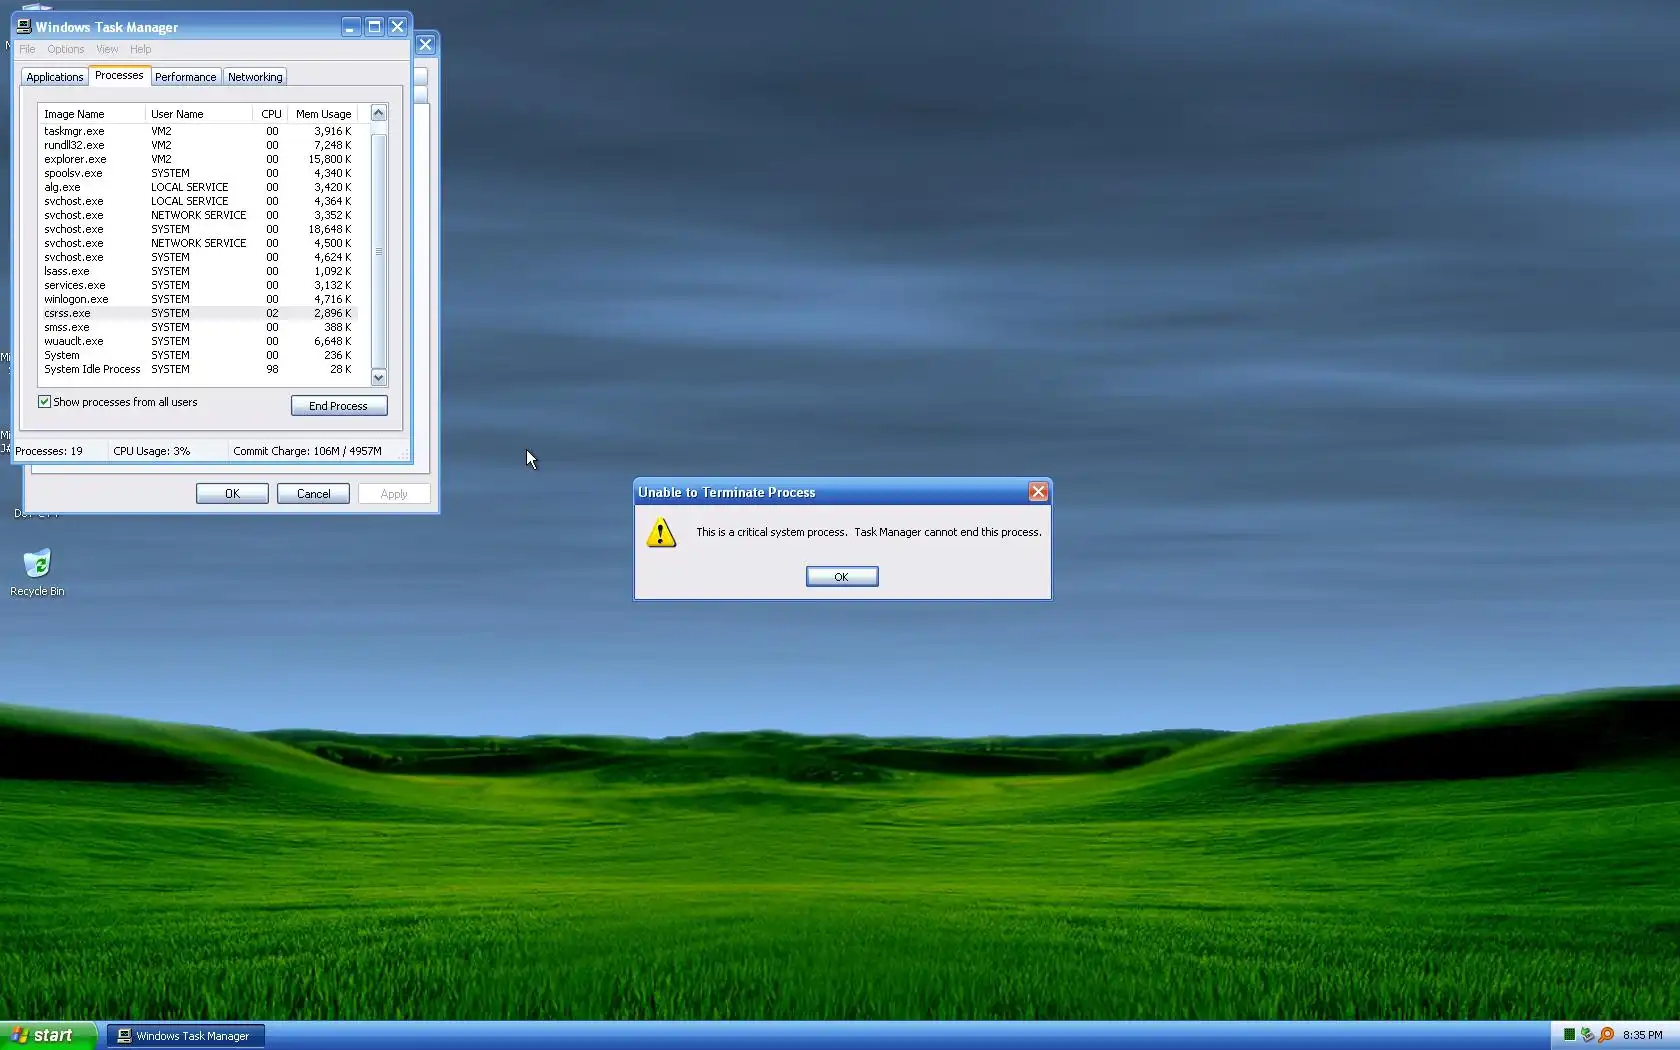Select the rundll32.exe process row
This screenshot has width=1680, height=1050.
click(x=198, y=145)
